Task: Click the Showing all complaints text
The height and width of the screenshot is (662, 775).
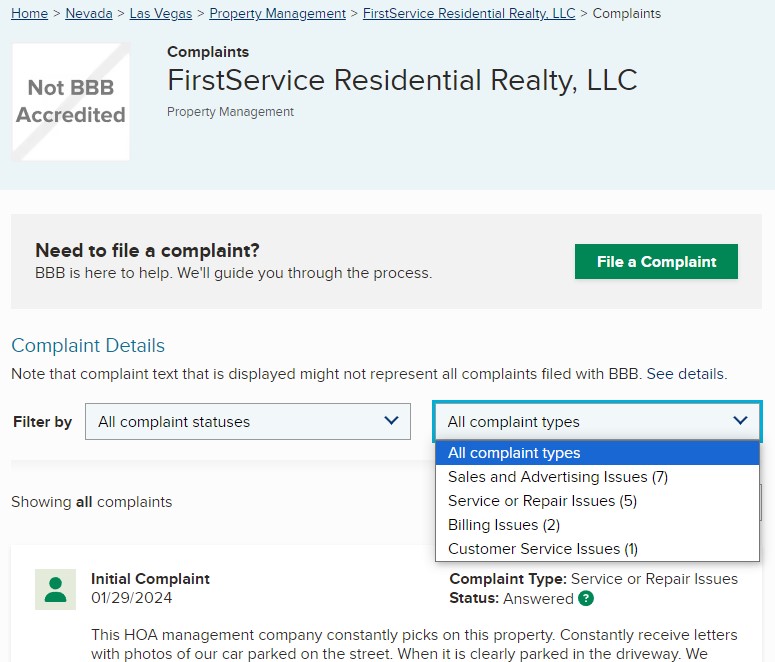Action: coord(91,502)
